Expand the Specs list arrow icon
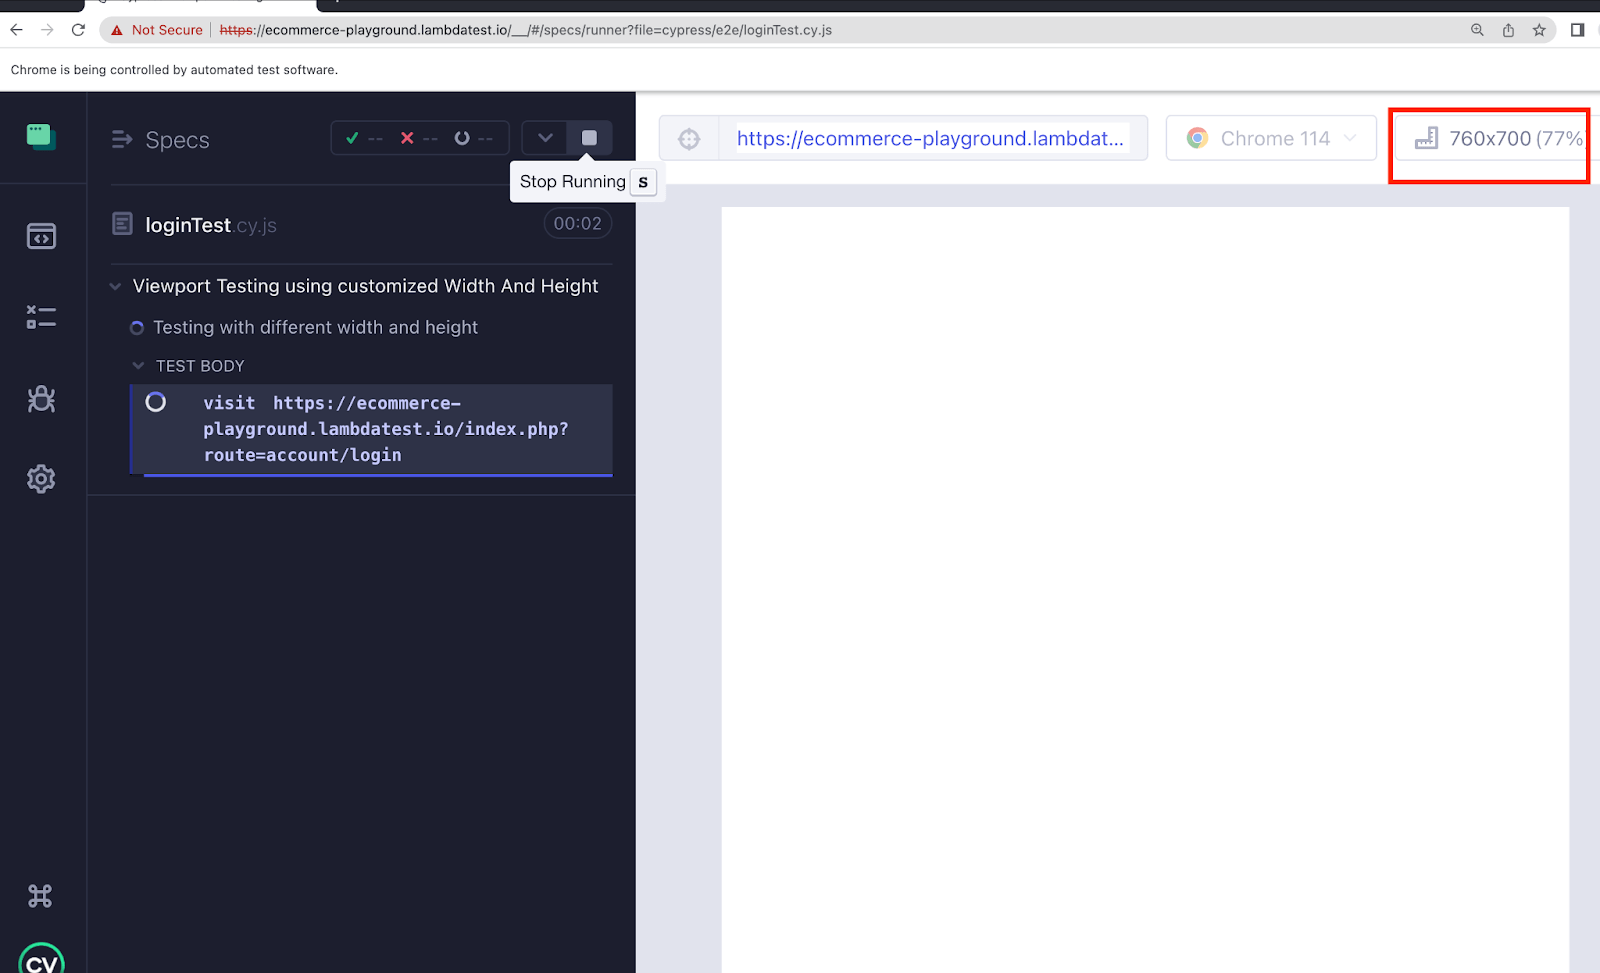 [122, 140]
